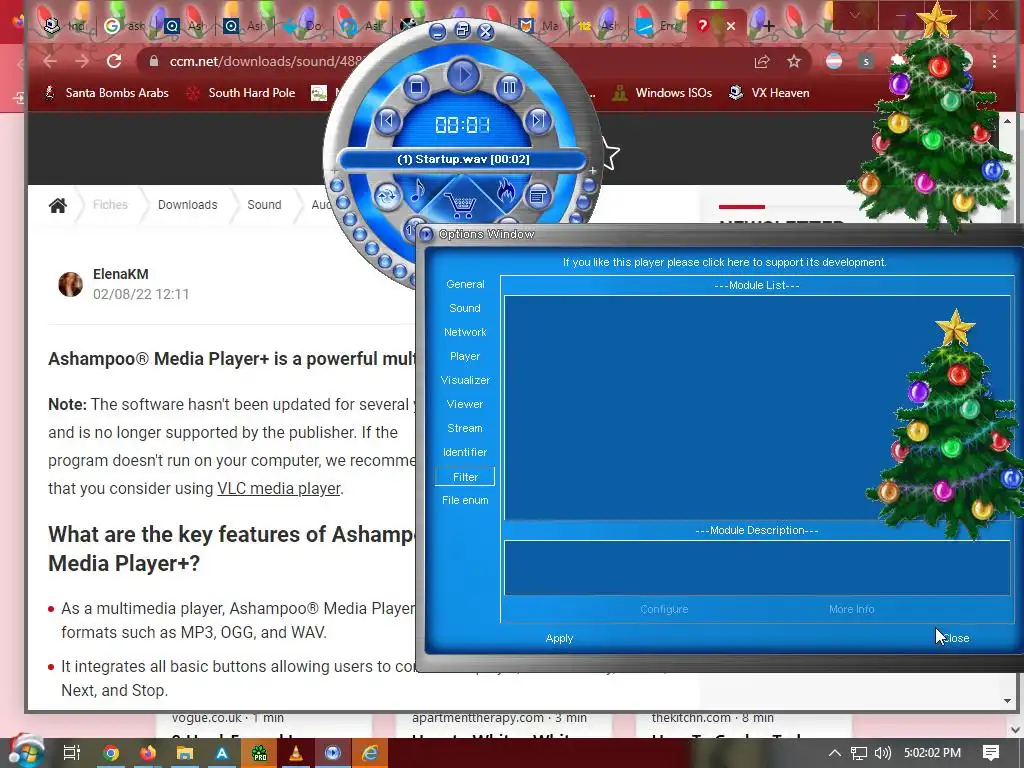
Task: Open the Sound breadcrumb link
Action: click(264, 205)
